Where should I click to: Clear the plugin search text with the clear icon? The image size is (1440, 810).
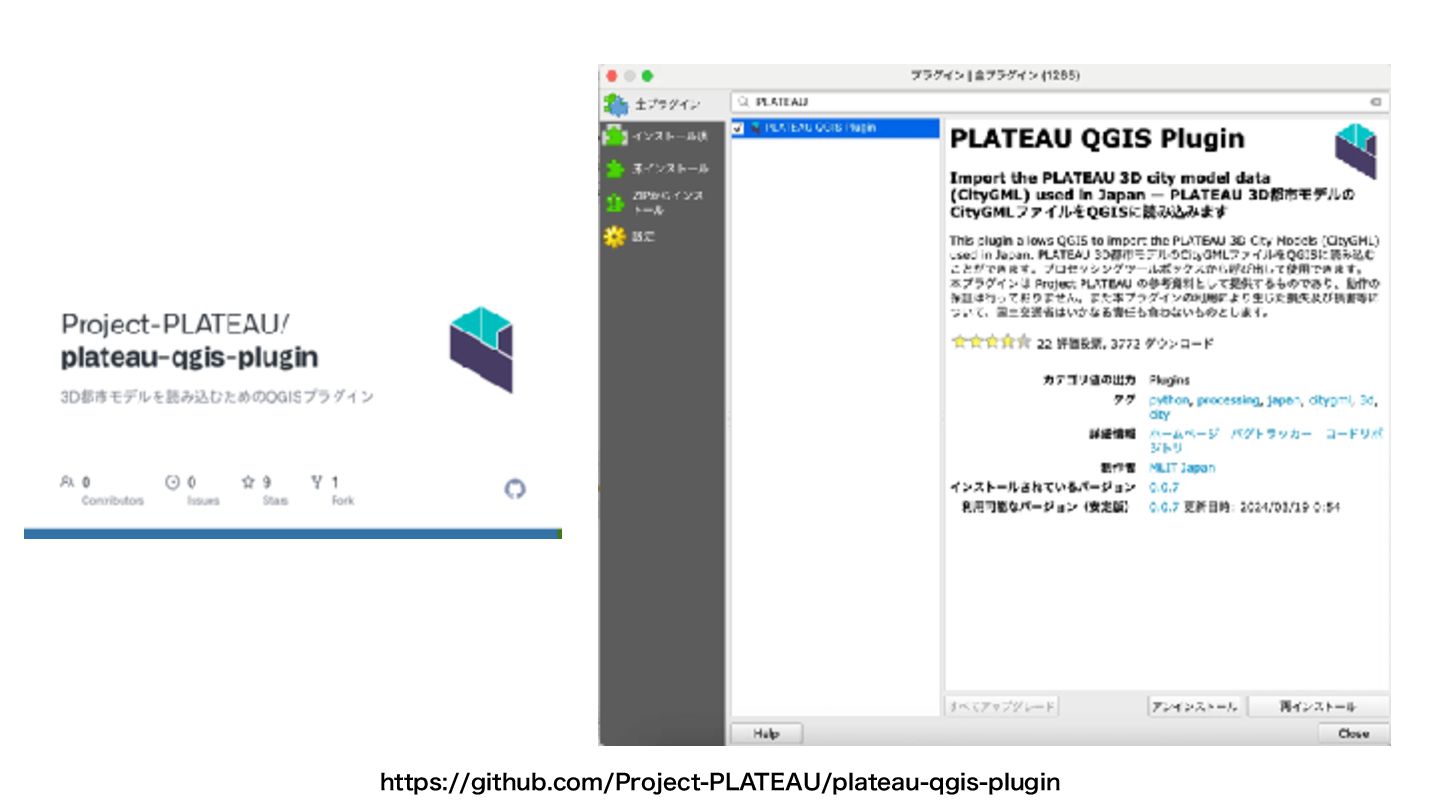pos(1376,102)
